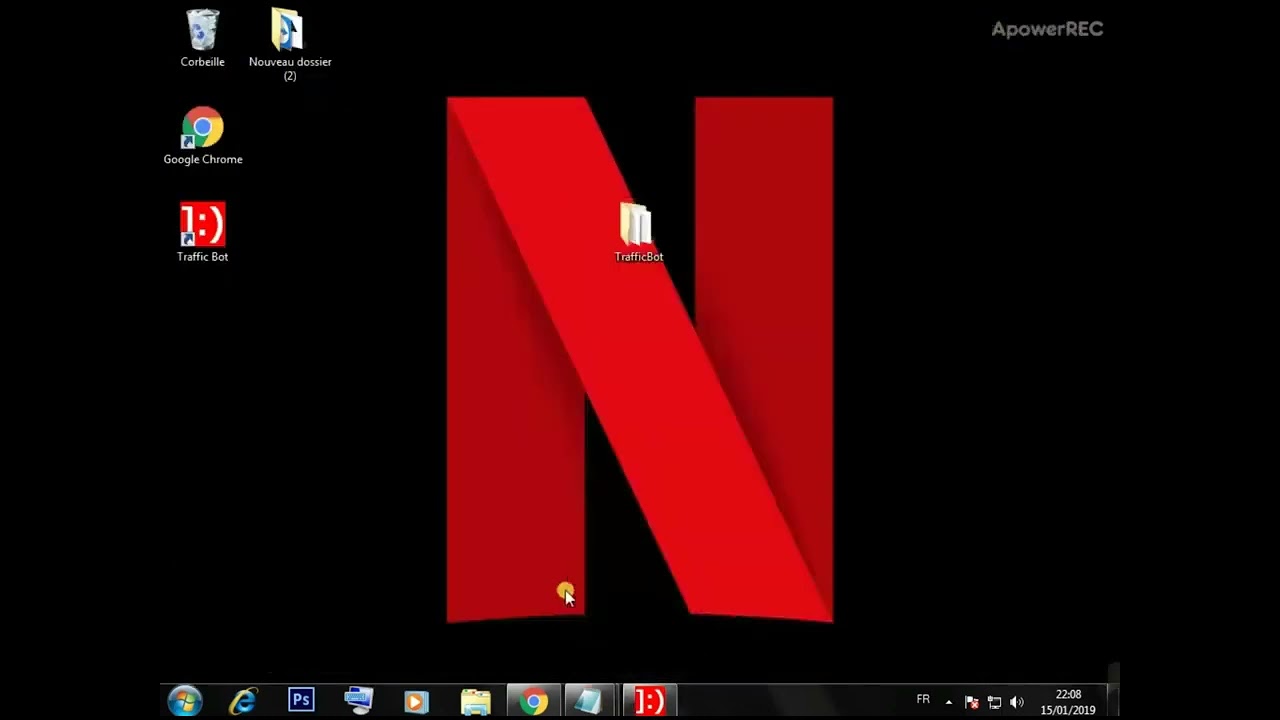Image resolution: width=1280 pixels, height=720 pixels.
Task: Open the Corbeille recycle bin icon
Action: tap(202, 38)
